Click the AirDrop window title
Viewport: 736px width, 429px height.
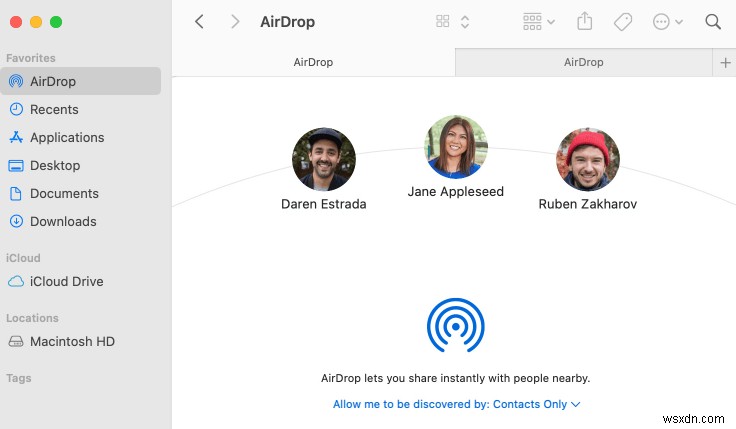(287, 22)
